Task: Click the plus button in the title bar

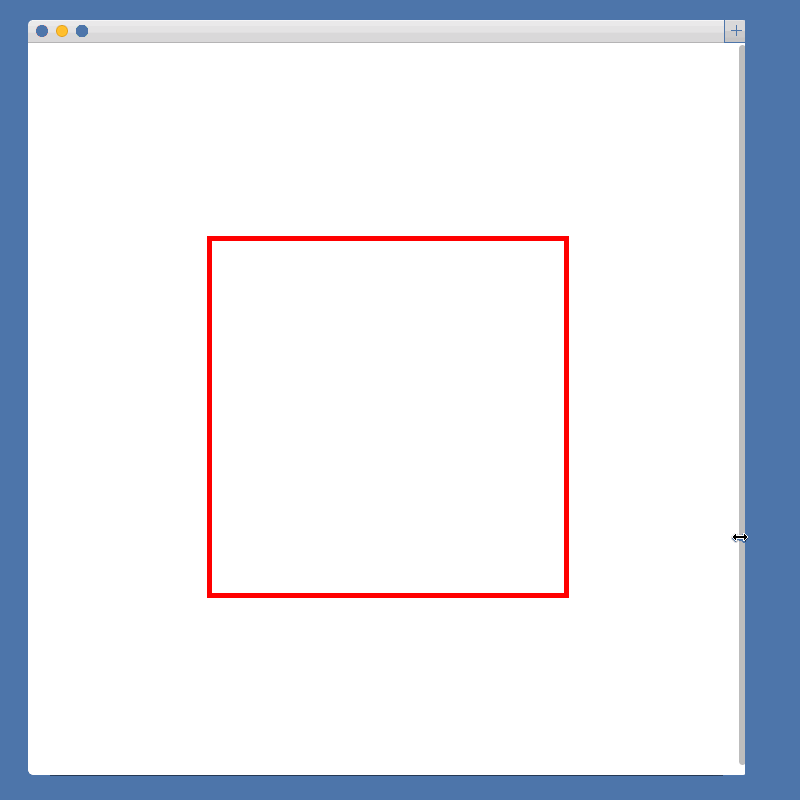Action: tap(735, 31)
